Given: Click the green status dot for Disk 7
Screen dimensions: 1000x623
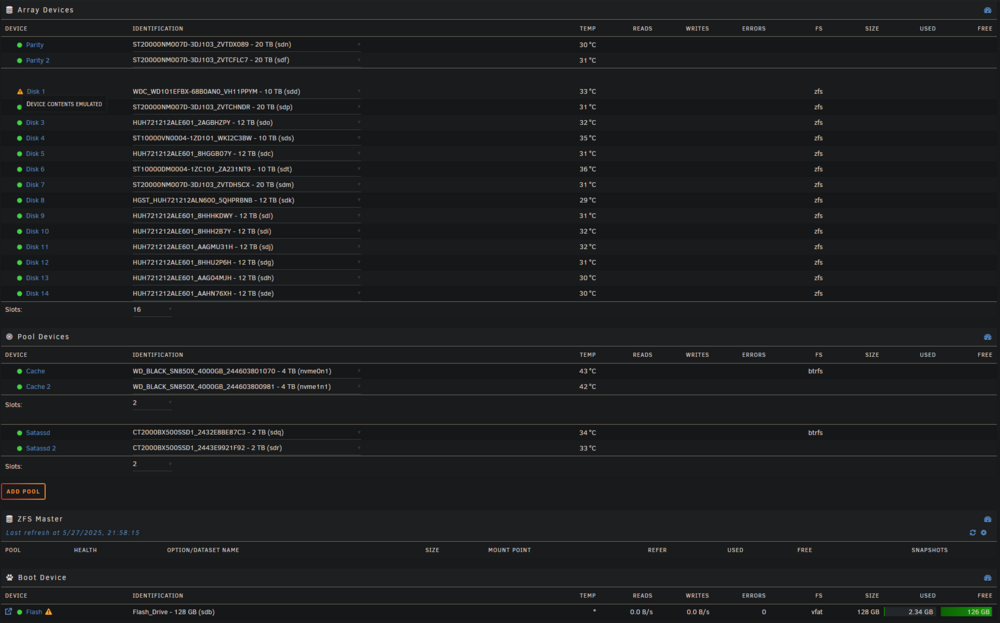Looking at the screenshot, I should click(x=20, y=185).
